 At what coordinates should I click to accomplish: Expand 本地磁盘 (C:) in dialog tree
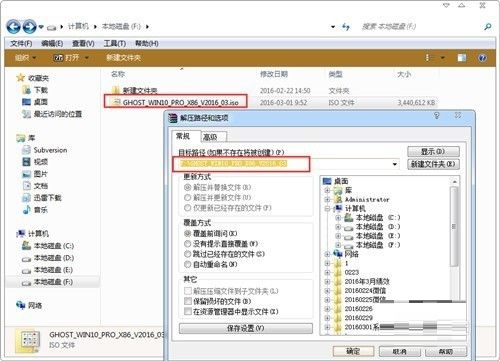point(338,218)
